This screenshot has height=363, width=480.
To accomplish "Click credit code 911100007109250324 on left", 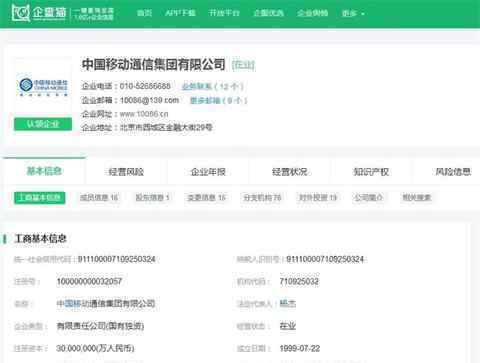I will [x=117, y=259].
